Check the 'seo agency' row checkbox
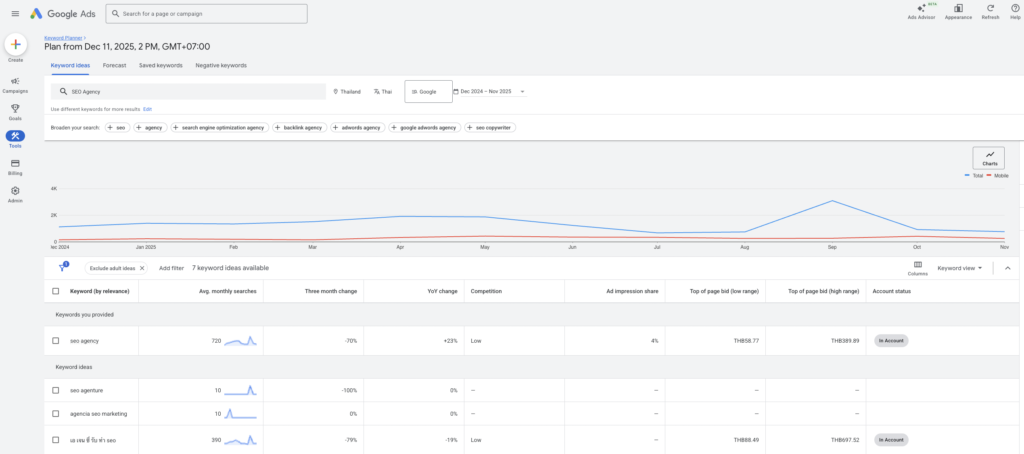Viewport: 1024px width, 454px height. point(56,340)
